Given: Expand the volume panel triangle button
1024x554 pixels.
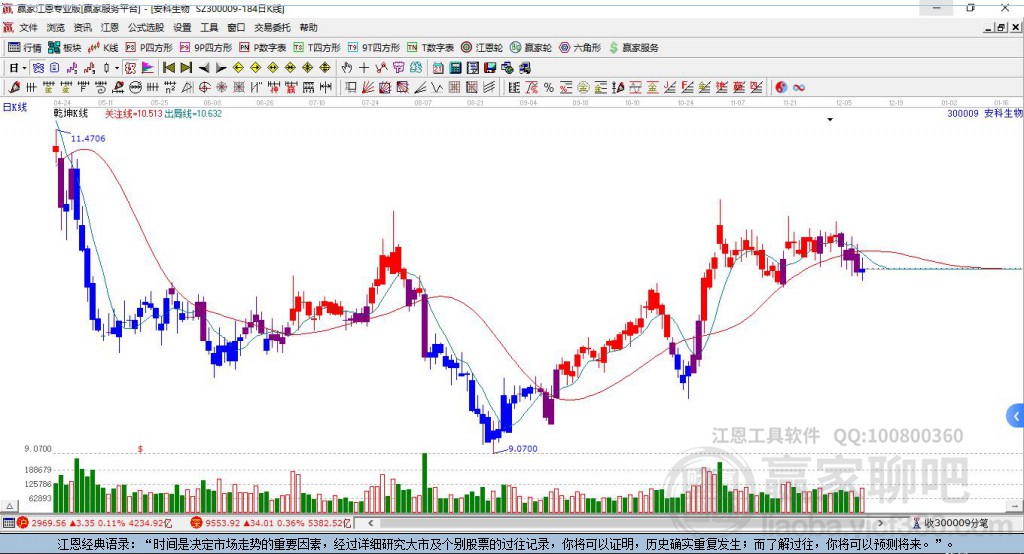Looking at the screenshot, I should click(10, 506).
